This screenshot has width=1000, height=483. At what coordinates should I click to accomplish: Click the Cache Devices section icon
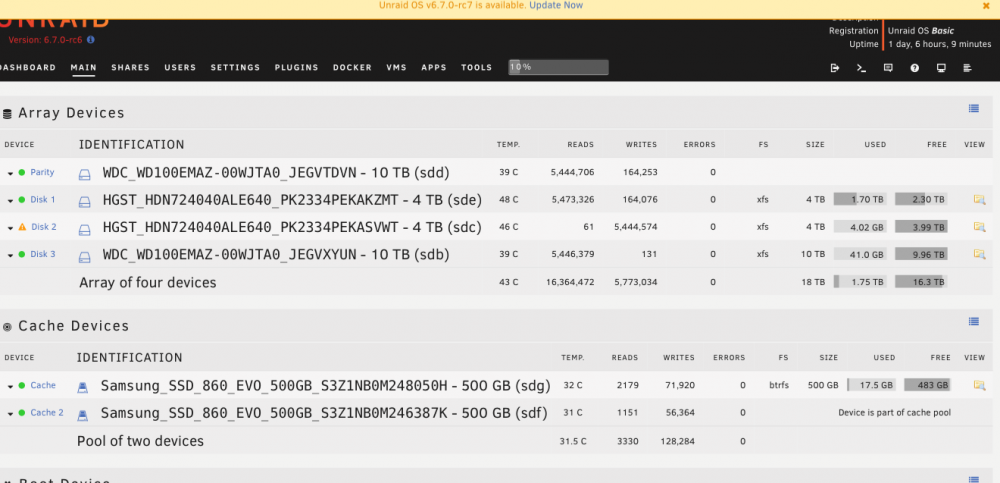click(7, 327)
